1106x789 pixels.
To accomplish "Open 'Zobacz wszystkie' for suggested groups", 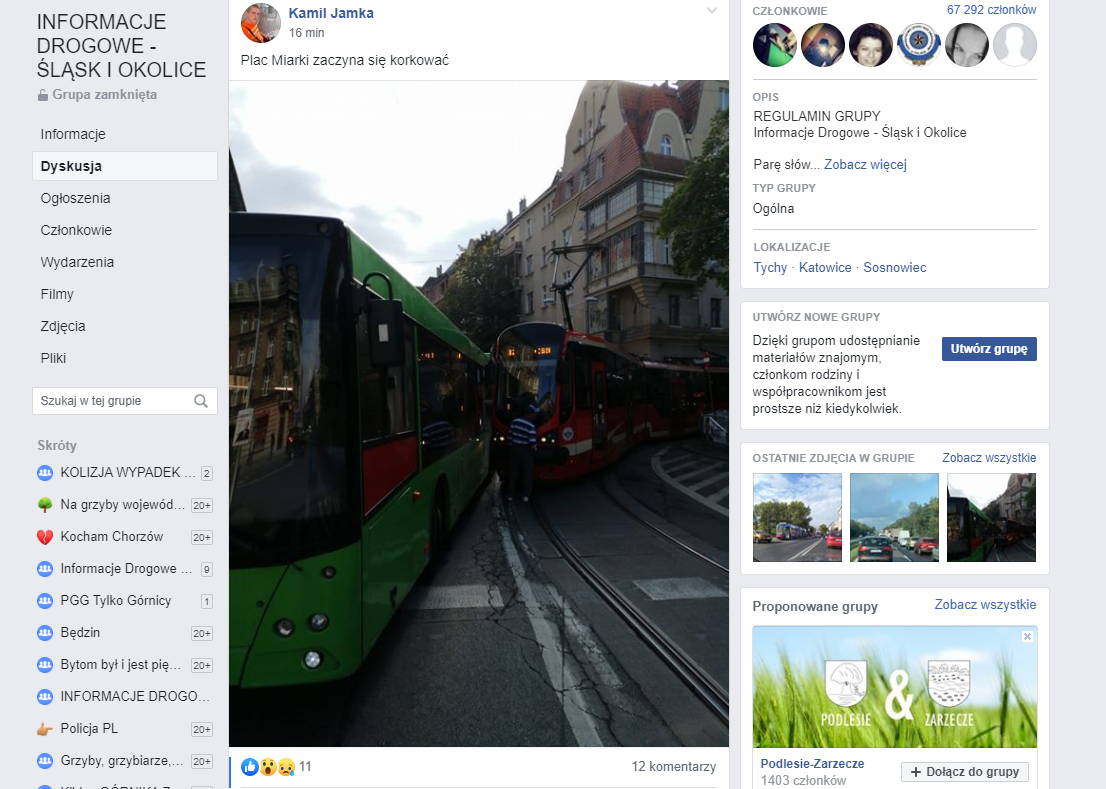I will click(985, 604).
